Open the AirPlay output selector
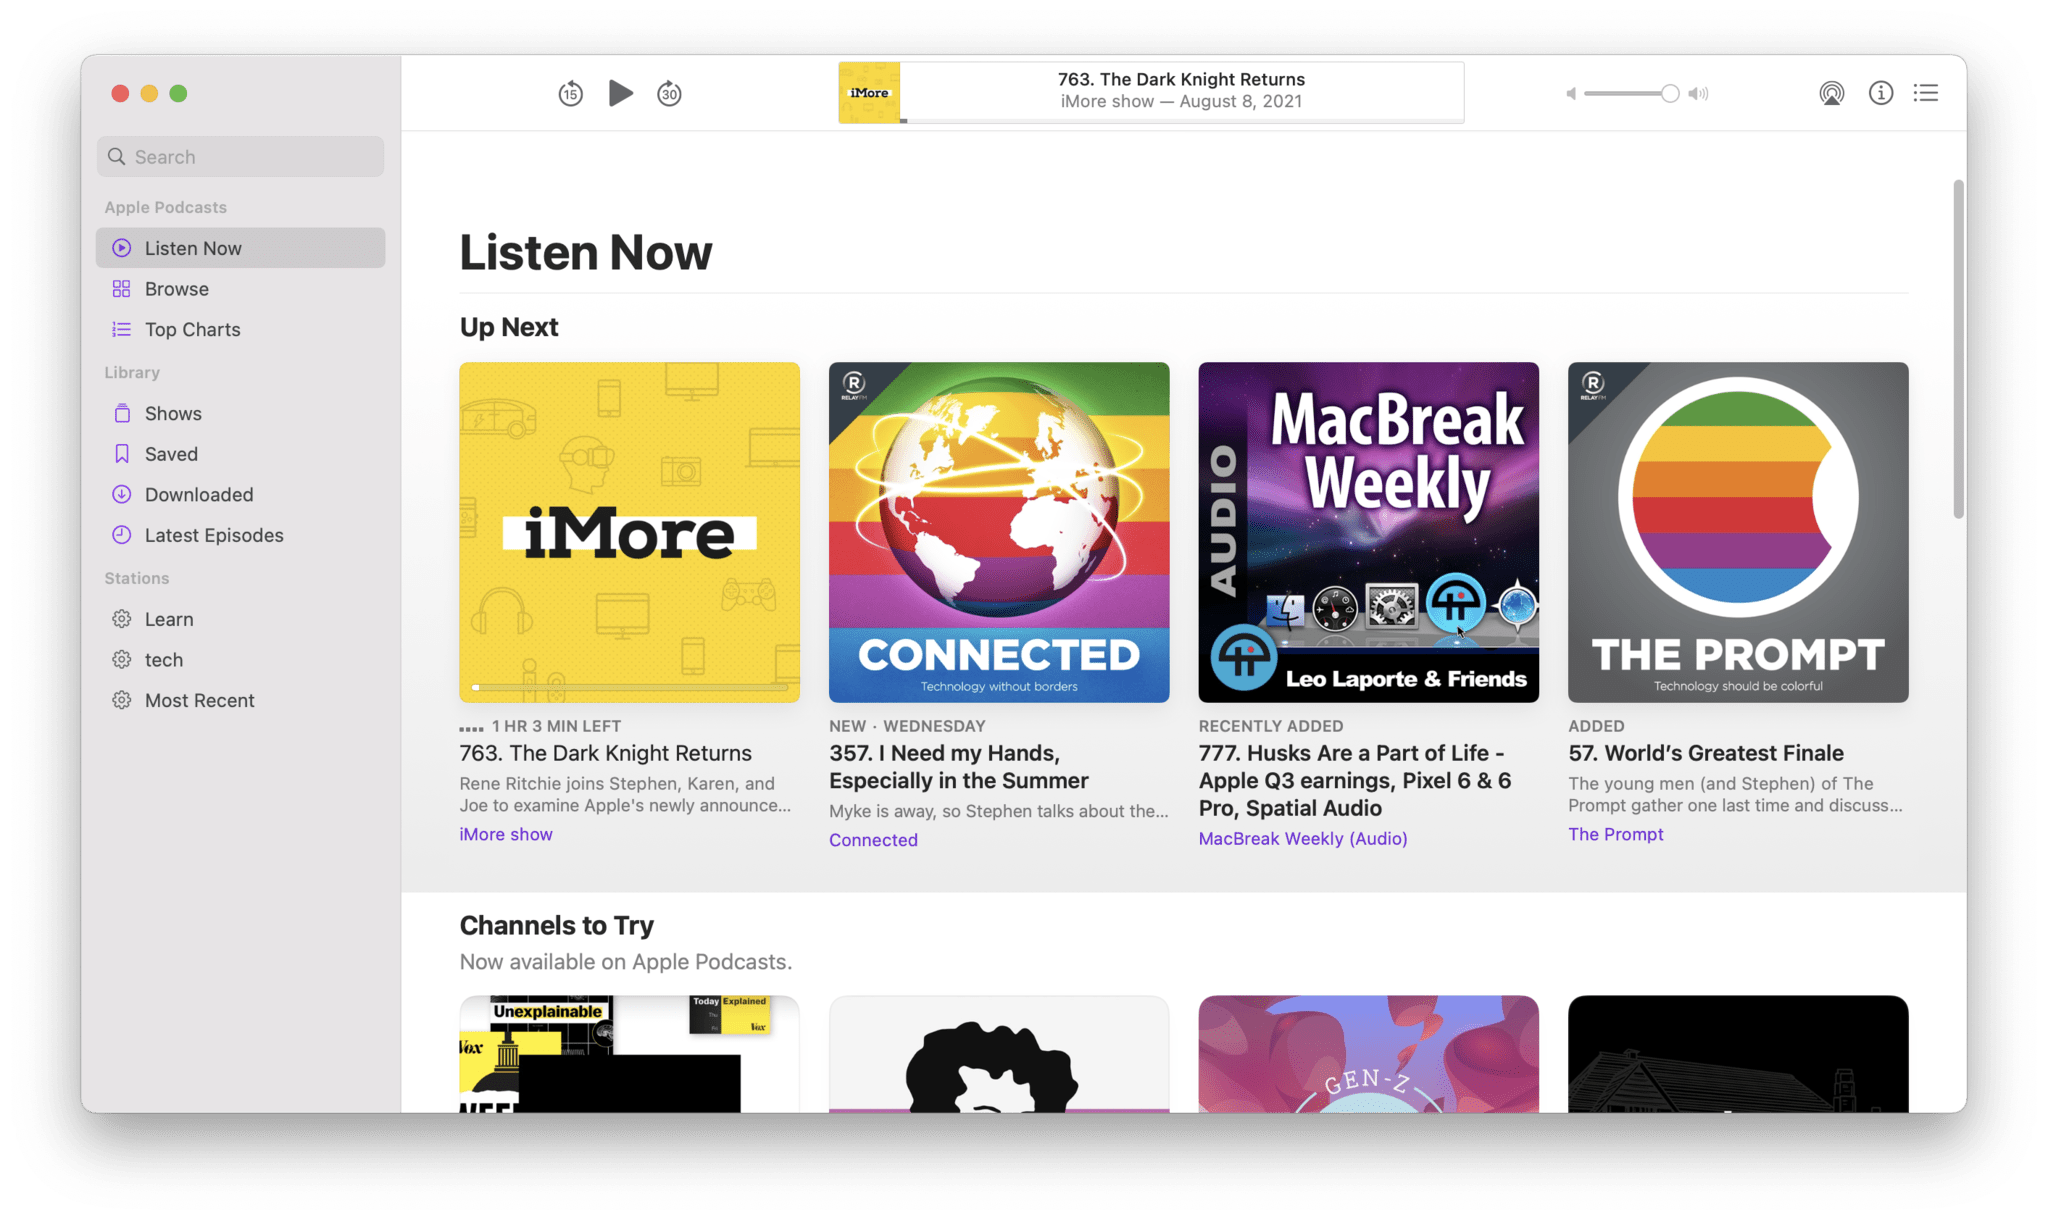2048x1220 pixels. coord(1831,93)
